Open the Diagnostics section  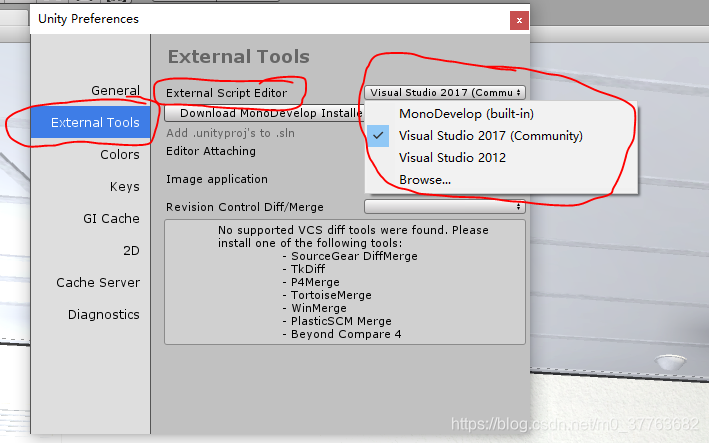104,315
